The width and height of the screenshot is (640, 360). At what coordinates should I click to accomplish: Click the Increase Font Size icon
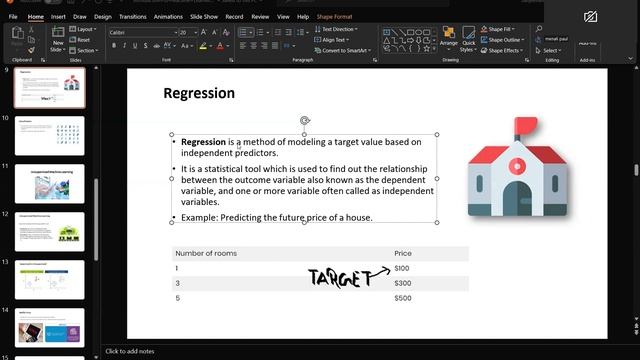point(204,32)
